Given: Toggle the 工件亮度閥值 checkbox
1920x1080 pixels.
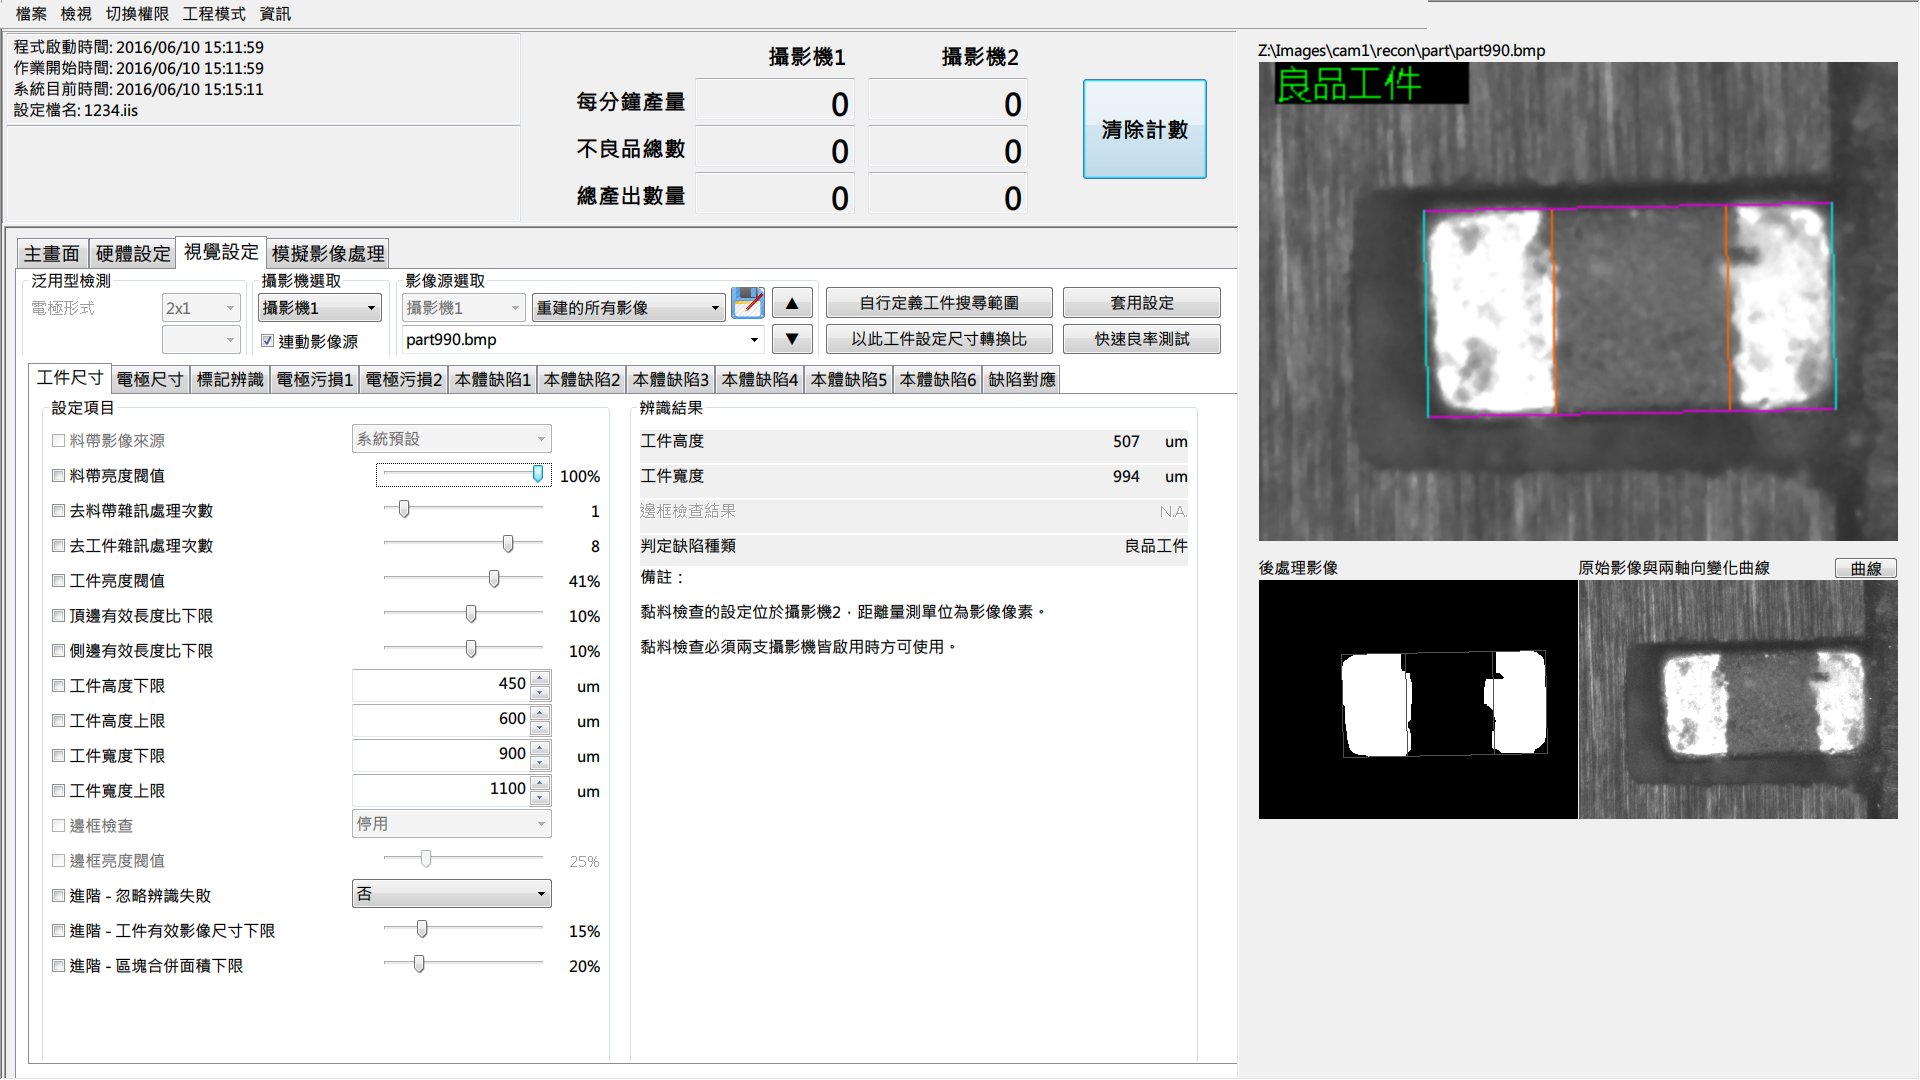Looking at the screenshot, I should pos(58,581).
